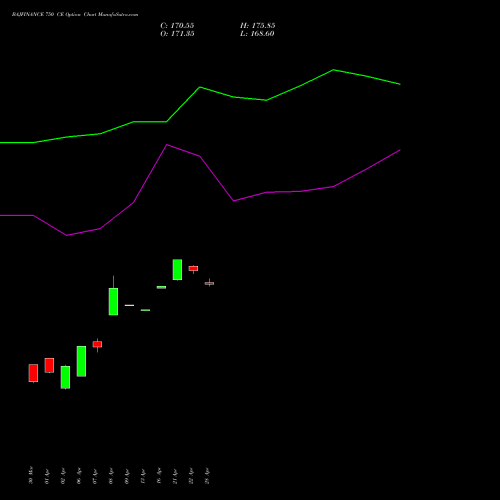Click the 22 Apr date axis label
Image resolution: width=500 pixels, height=500 pixels.
(x=191, y=476)
